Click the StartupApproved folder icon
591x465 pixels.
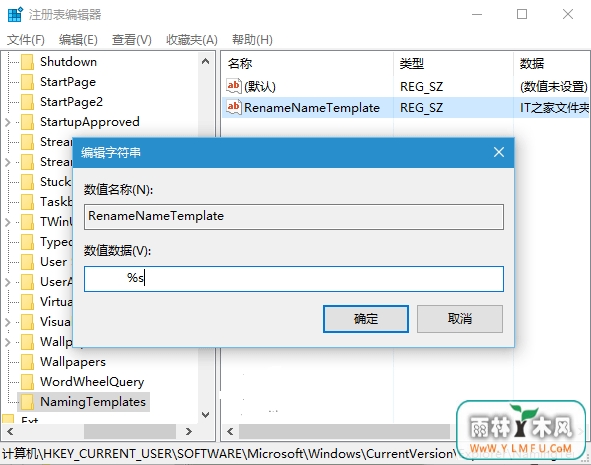tap(28, 122)
